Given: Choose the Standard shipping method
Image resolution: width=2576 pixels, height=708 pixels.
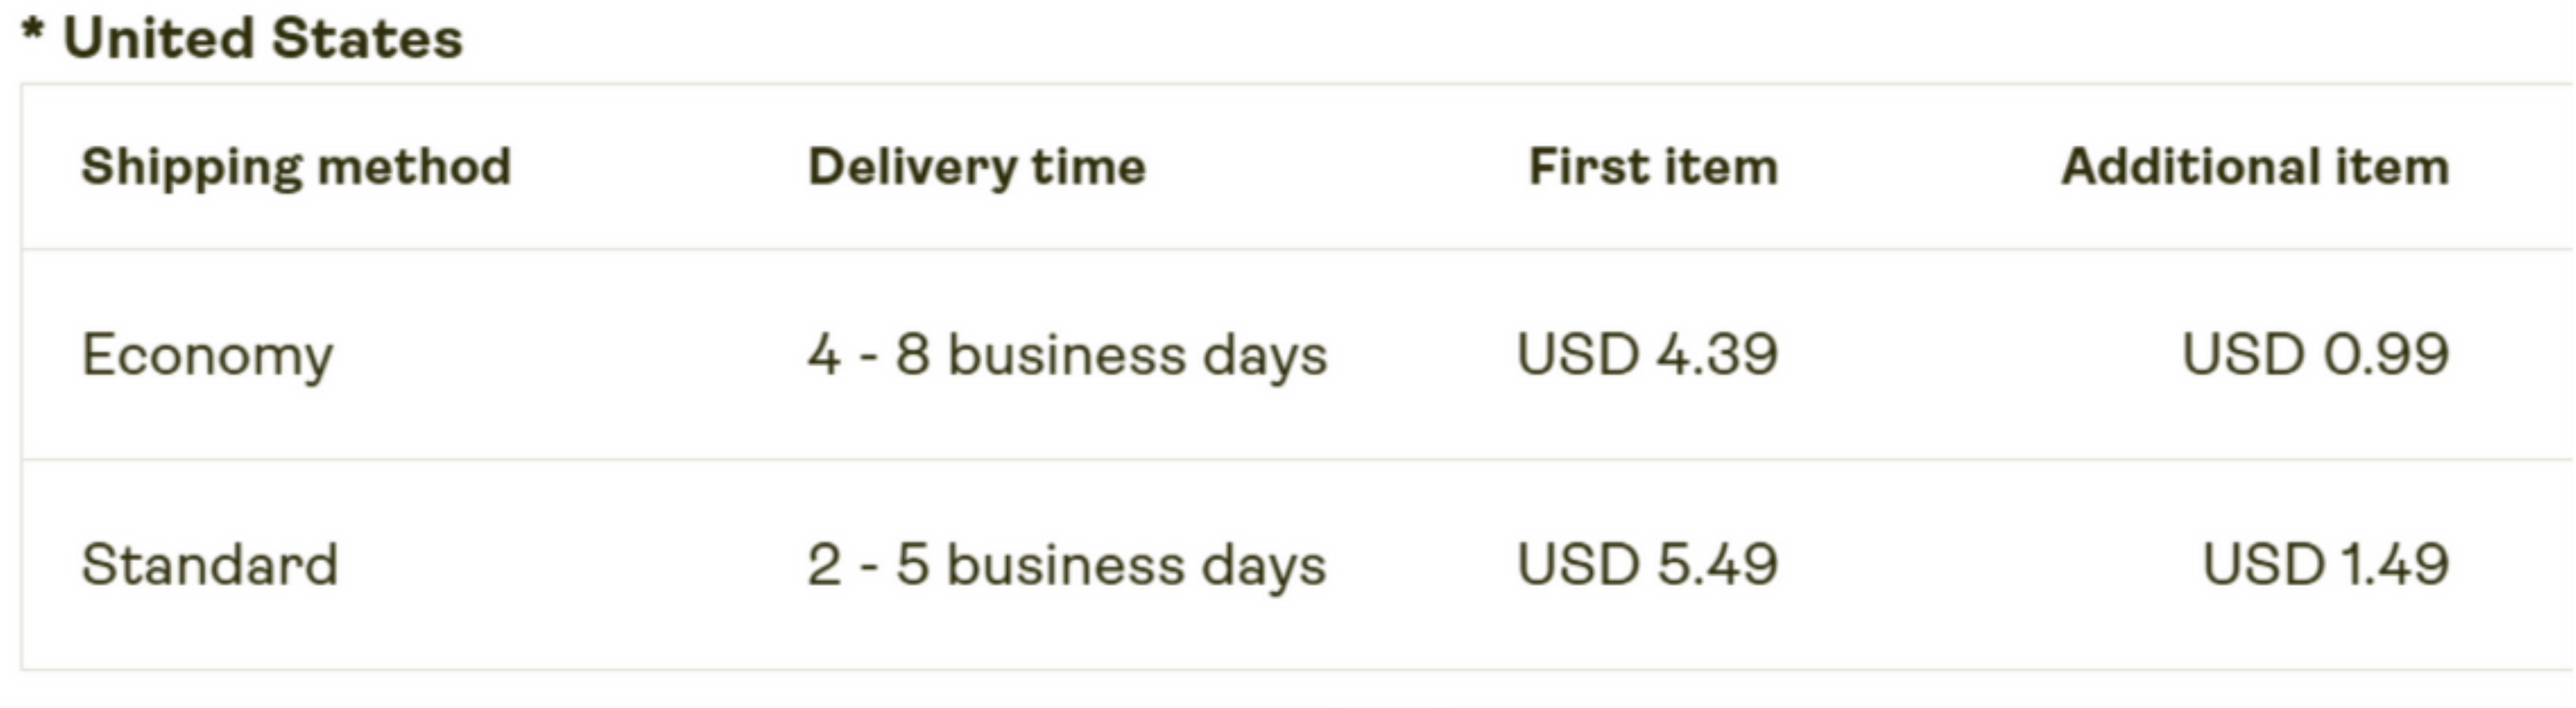Looking at the screenshot, I should pos(210,564).
